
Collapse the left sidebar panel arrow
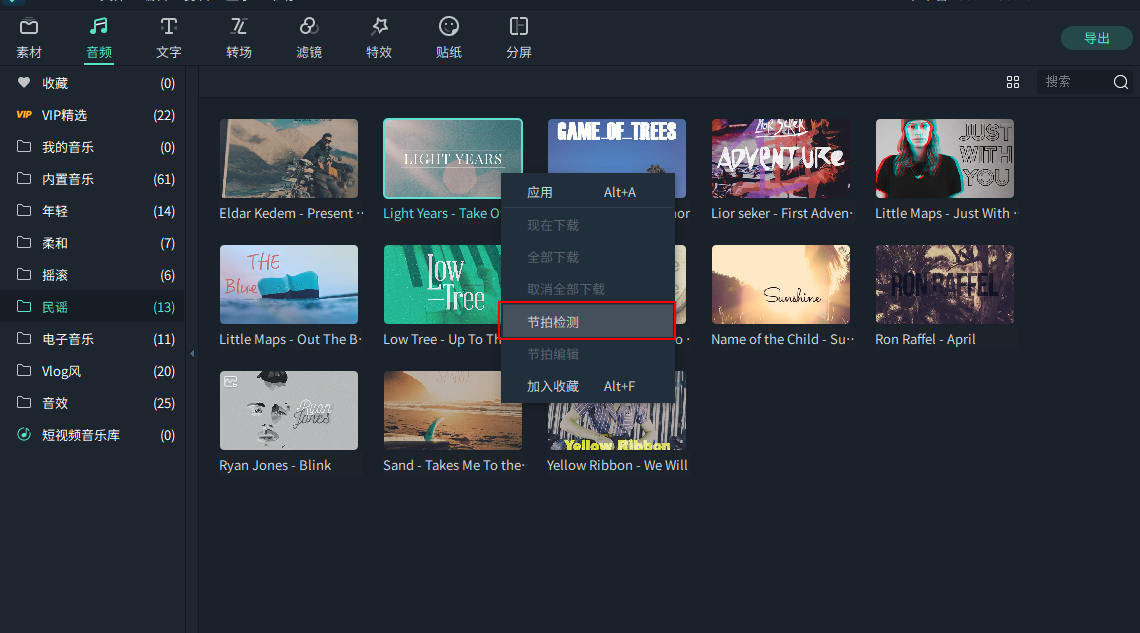pyautogui.click(x=192, y=353)
